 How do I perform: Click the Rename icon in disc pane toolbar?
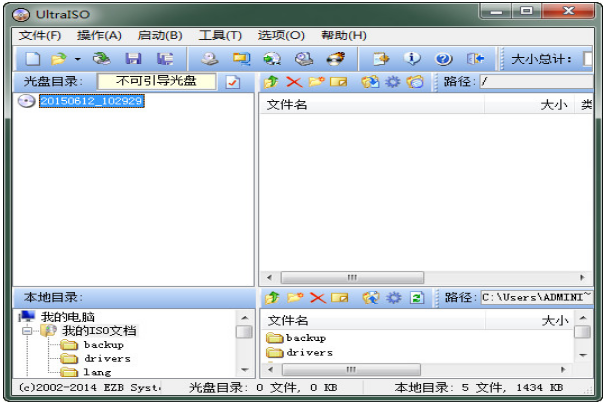coord(339,82)
